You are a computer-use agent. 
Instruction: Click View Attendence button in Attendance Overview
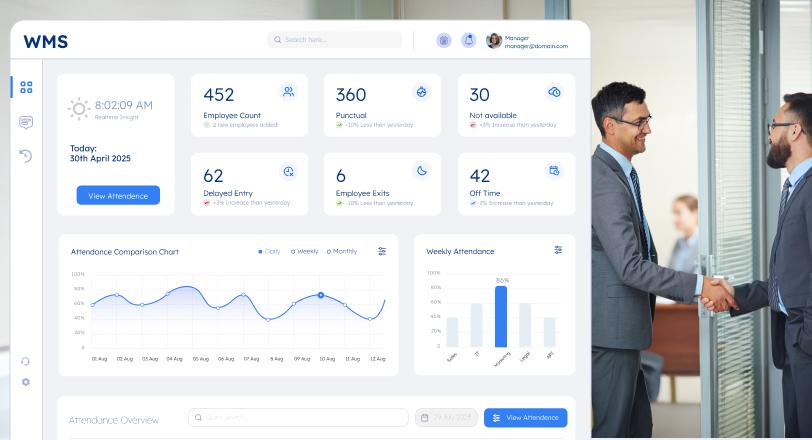[x=526, y=418]
